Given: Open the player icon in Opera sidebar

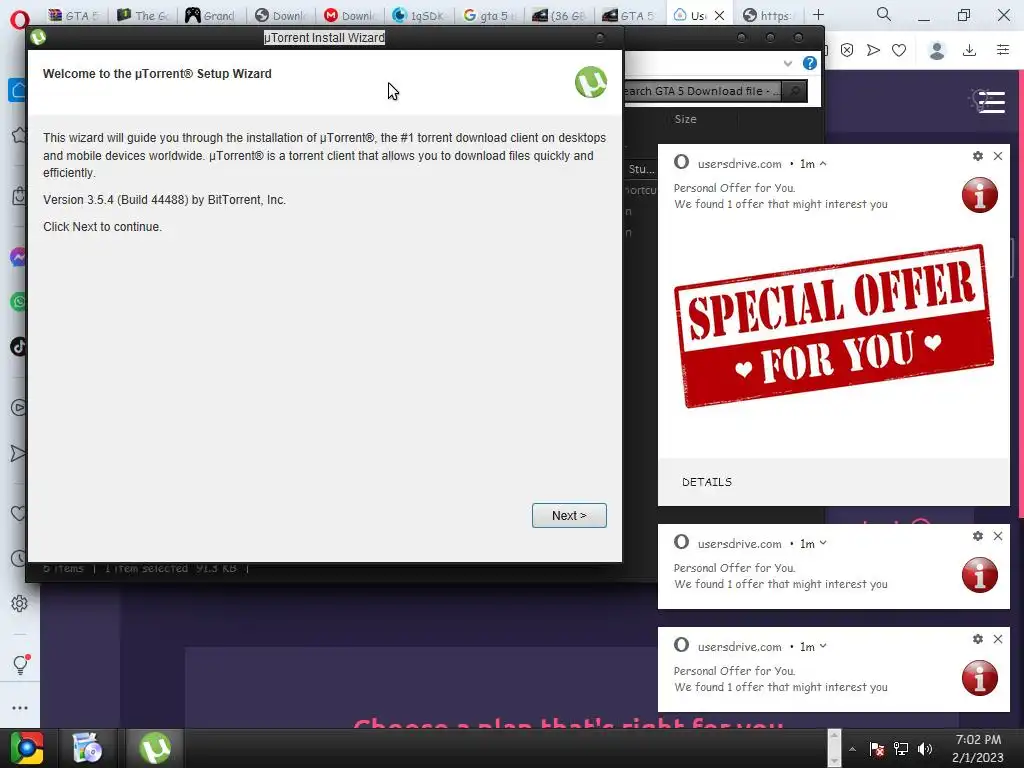Looking at the screenshot, I should coord(18,408).
